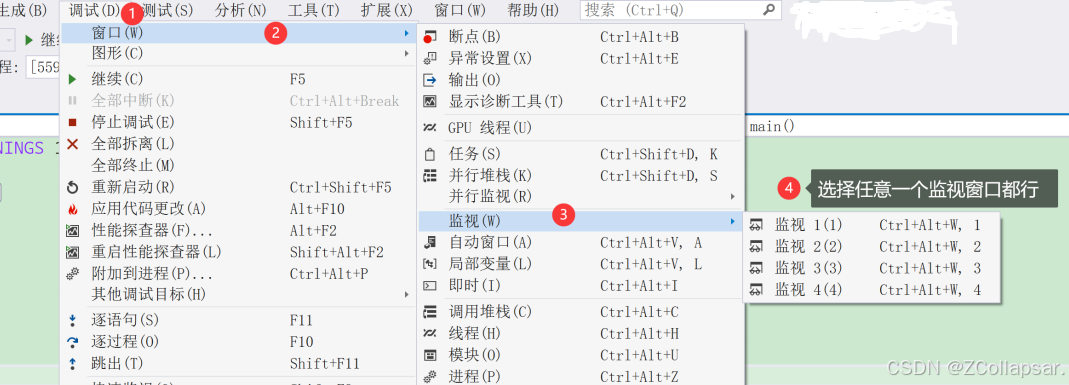Open 断点(B) window Ctrl+Alt+B
The image size is (1069, 385).
click(x=579, y=37)
